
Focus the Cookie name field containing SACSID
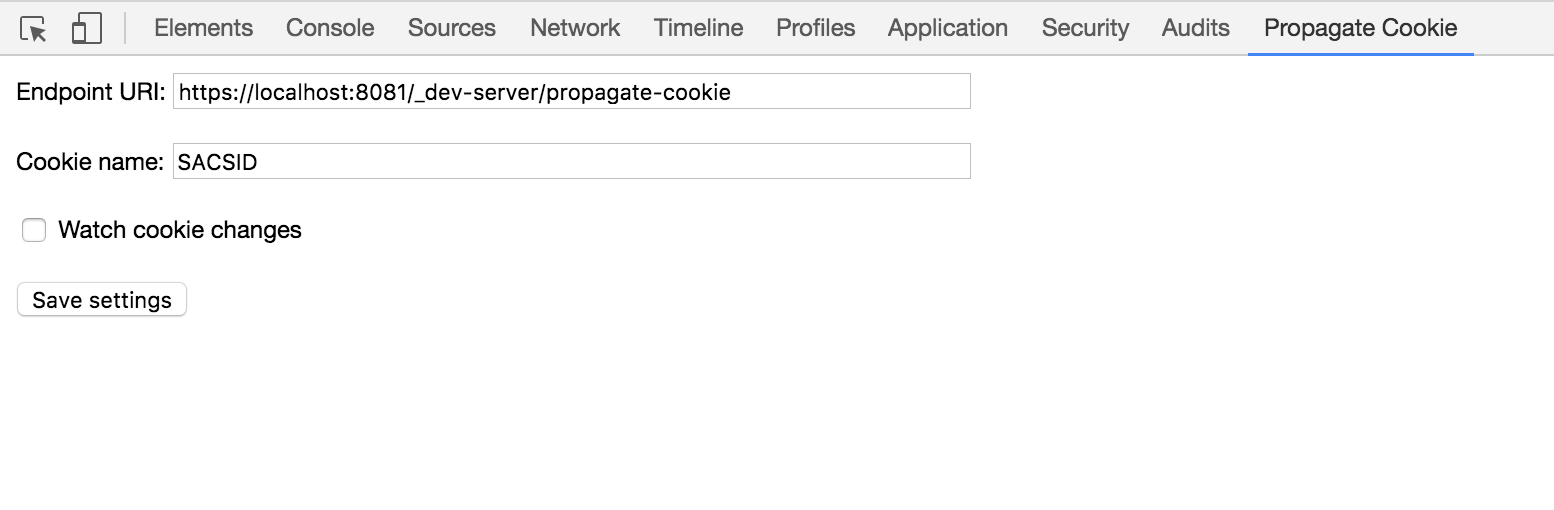572,161
